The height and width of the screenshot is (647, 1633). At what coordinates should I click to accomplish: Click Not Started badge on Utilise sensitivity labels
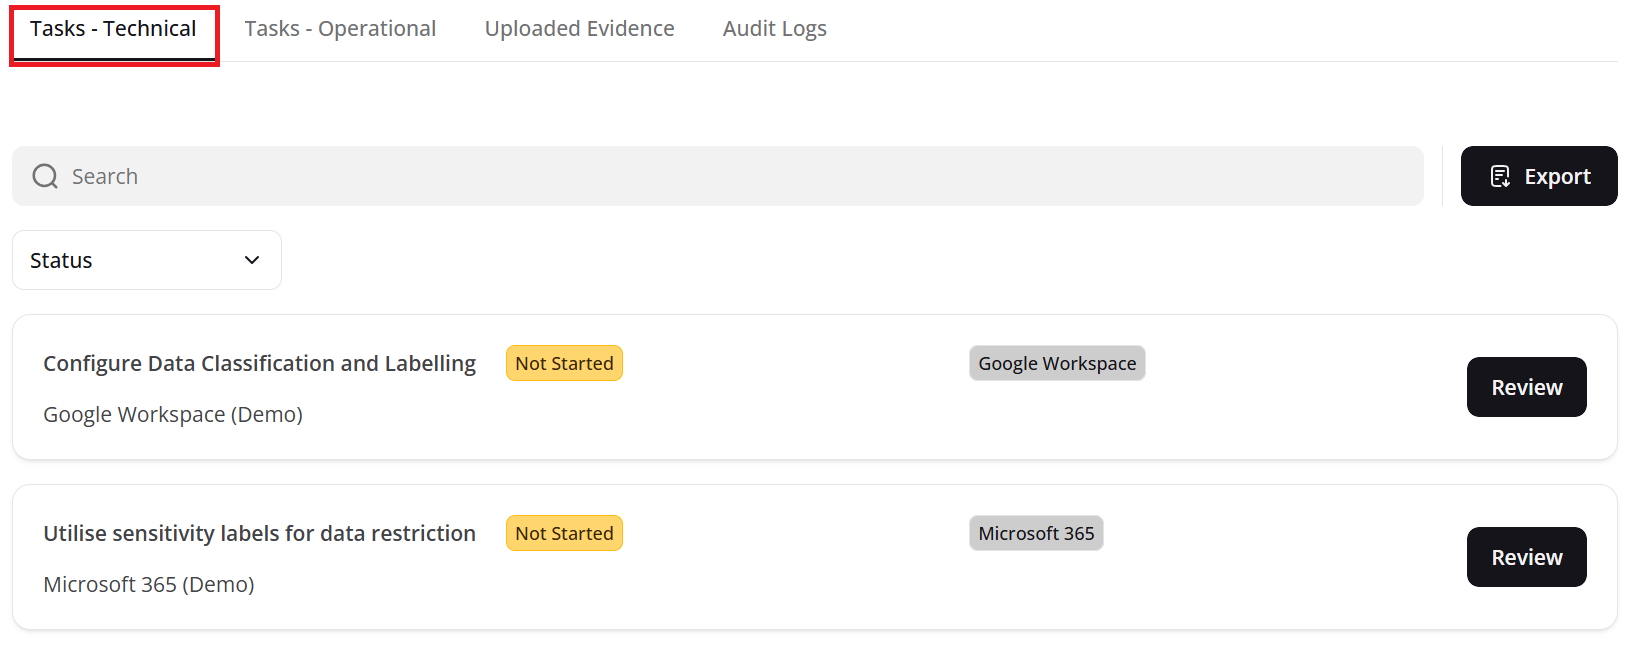click(x=564, y=533)
